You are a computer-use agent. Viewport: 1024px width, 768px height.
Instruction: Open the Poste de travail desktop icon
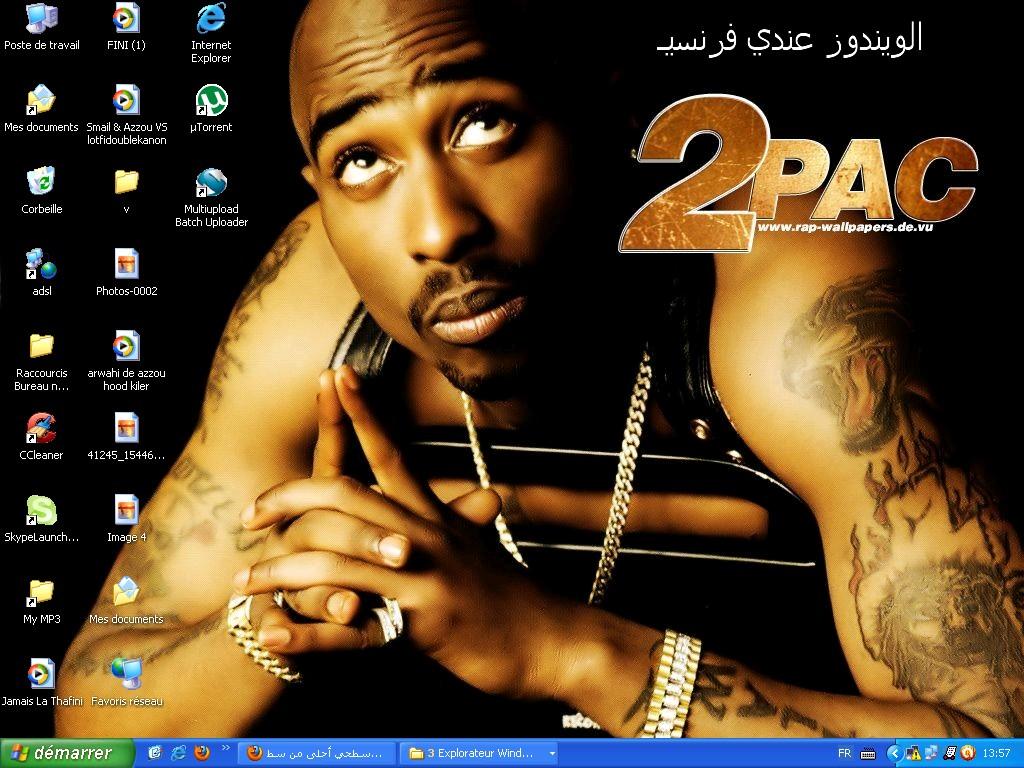click(x=42, y=26)
